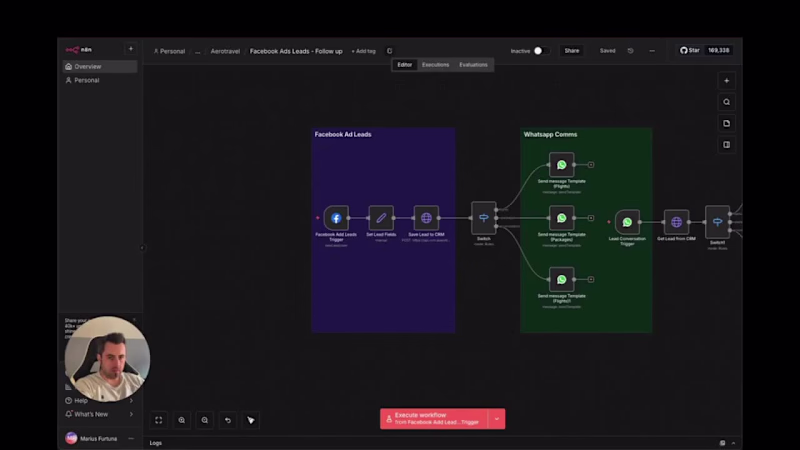Add node after Send message Template (Packages) output
800x450 pixels.
pyautogui.click(x=591, y=218)
